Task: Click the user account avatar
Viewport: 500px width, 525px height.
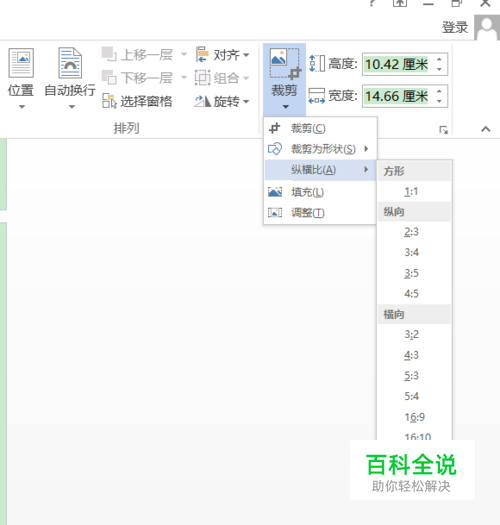Action: click(x=487, y=27)
